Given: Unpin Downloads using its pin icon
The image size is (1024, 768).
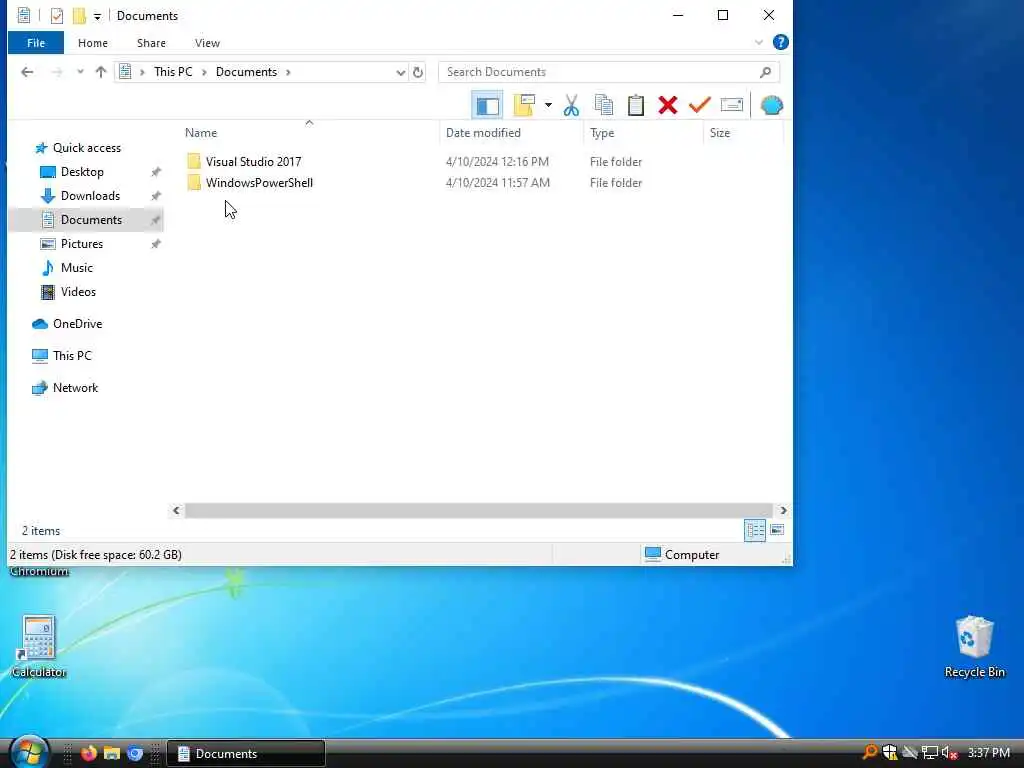Looking at the screenshot, I should 155,196.
